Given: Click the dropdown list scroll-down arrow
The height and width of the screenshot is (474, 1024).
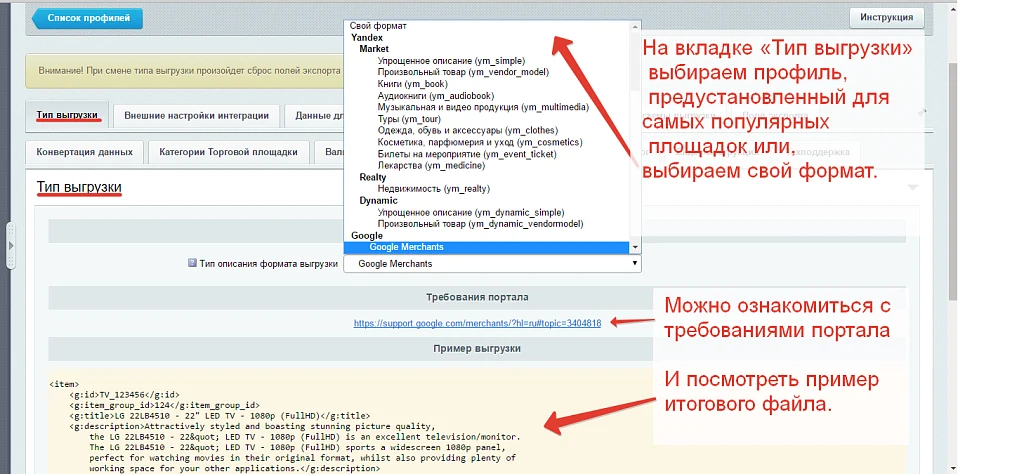Looking at the screenshot, I should [635, 247].
